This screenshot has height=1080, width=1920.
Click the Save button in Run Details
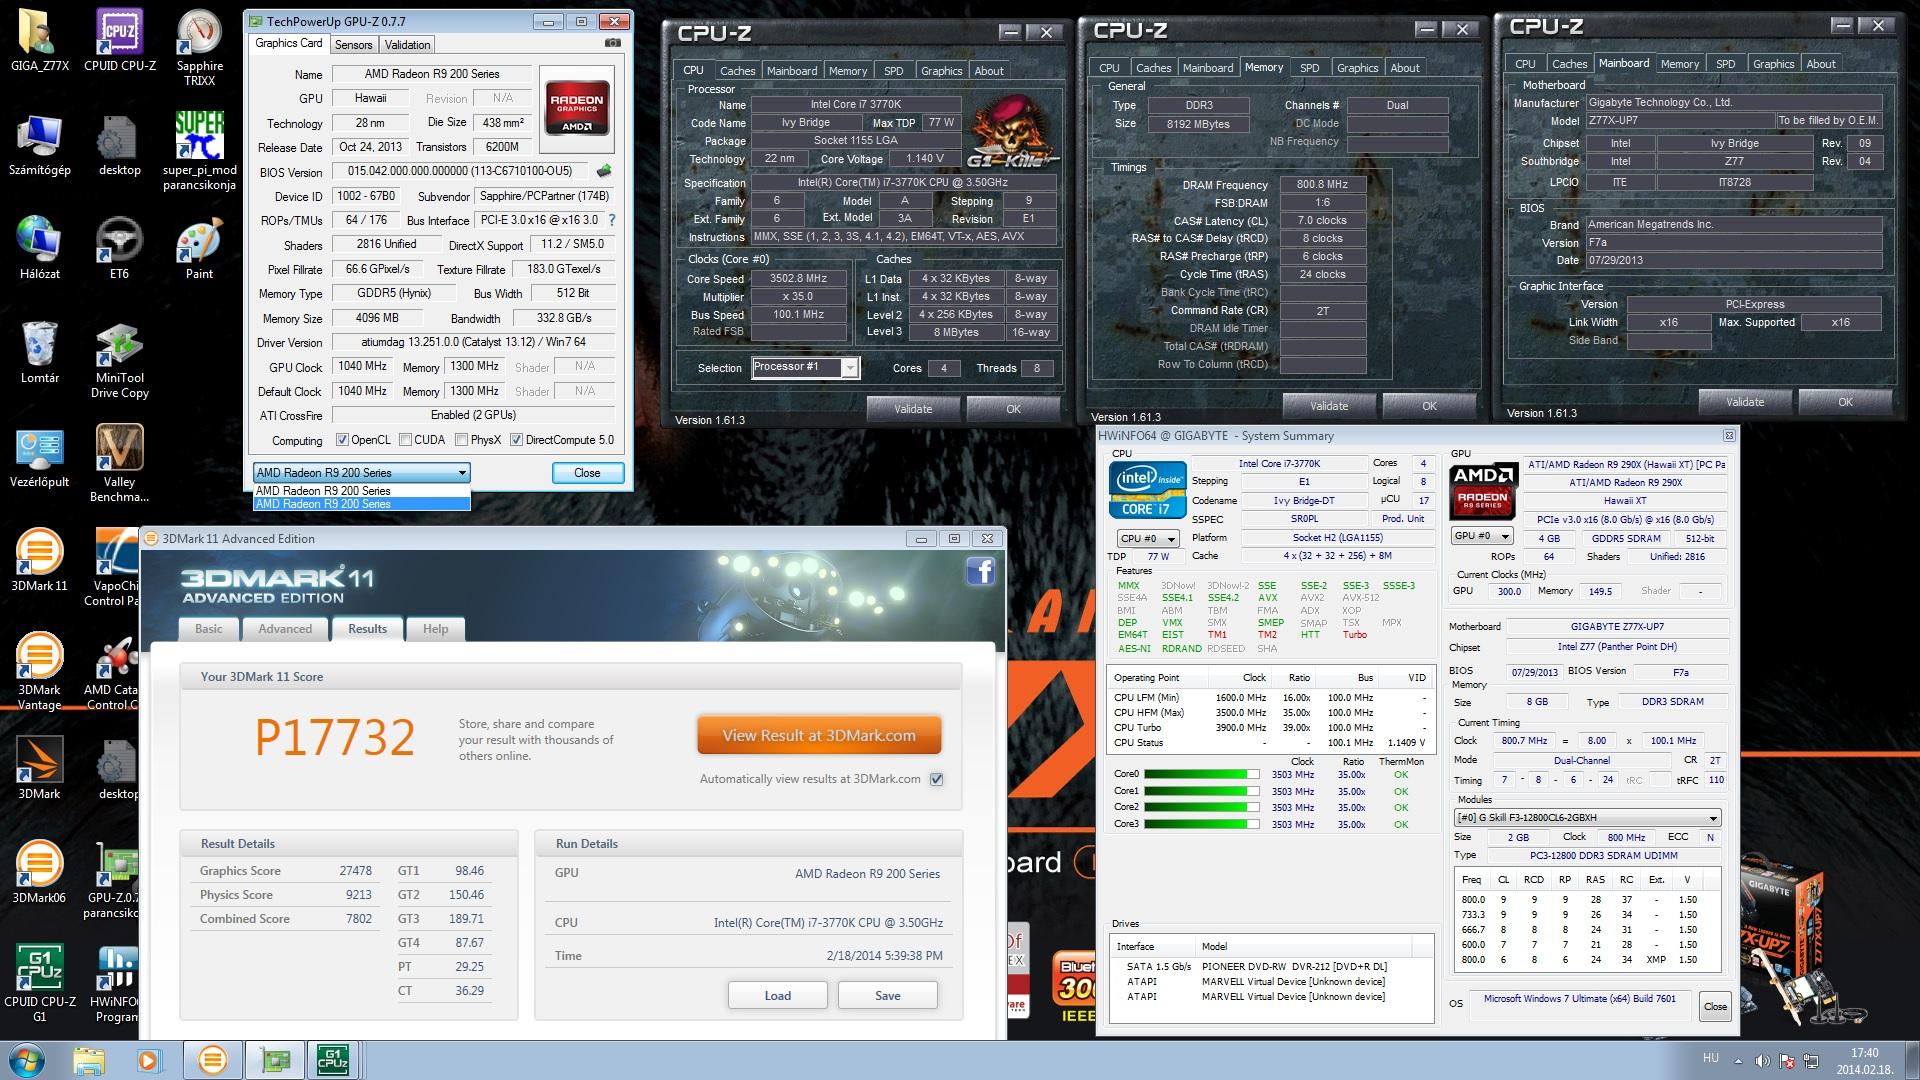click(x=887, y=995)
